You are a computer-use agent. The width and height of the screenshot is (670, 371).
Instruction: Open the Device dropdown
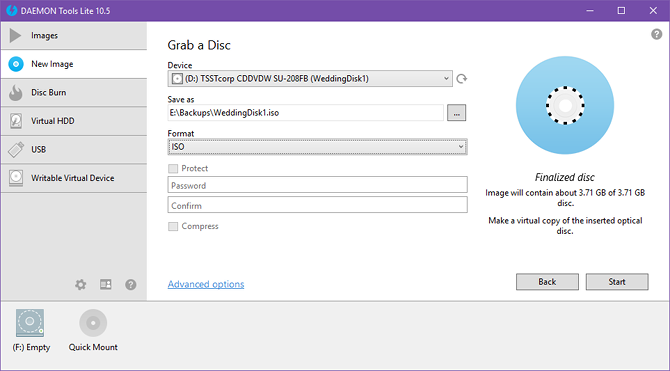tap(310, 79)
